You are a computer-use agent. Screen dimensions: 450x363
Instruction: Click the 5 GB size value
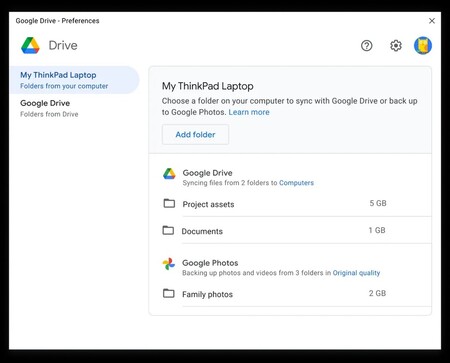point(378,203)
